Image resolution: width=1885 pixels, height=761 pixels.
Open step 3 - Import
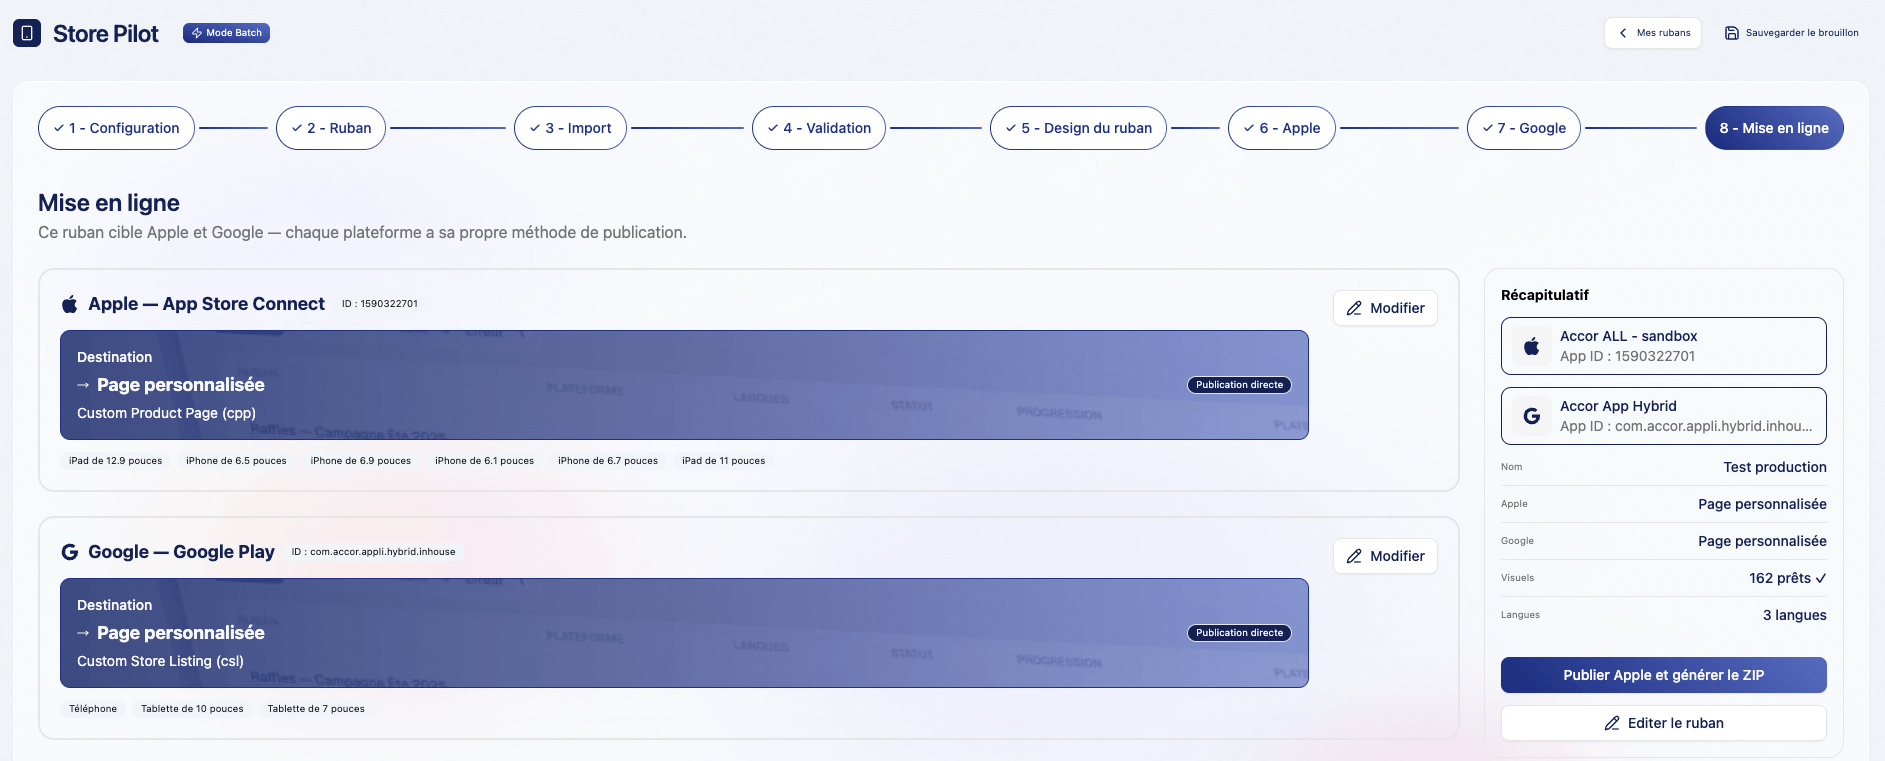point(570,128)
